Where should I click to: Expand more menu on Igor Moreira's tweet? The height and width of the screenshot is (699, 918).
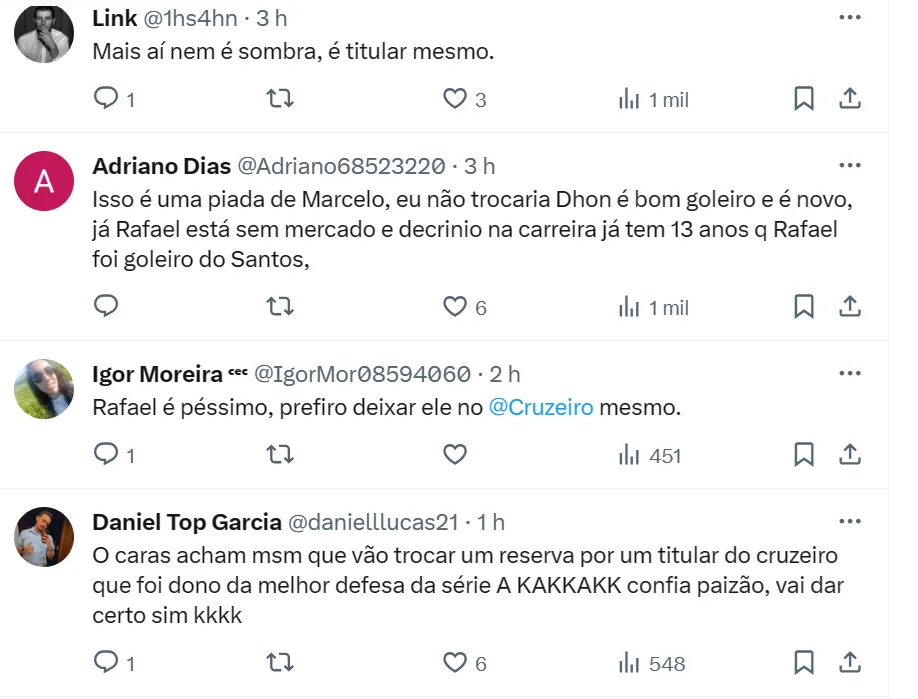(x=849, y=374)
